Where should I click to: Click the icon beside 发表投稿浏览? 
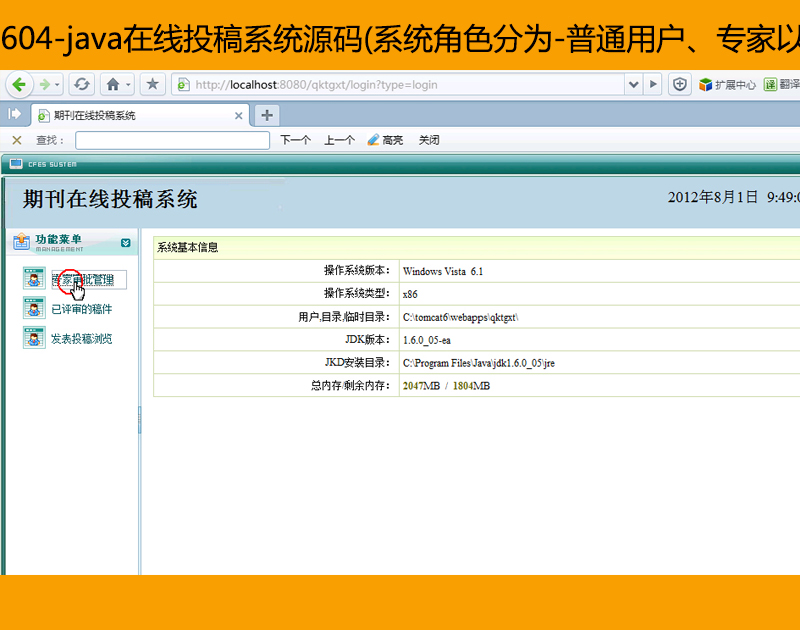[34, 337]
